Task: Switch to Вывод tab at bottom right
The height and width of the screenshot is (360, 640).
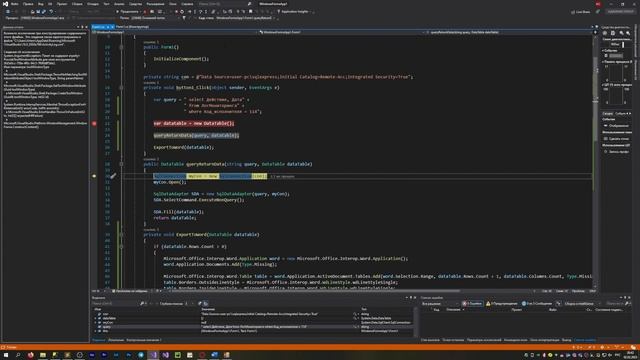Action: click(566, 340)
